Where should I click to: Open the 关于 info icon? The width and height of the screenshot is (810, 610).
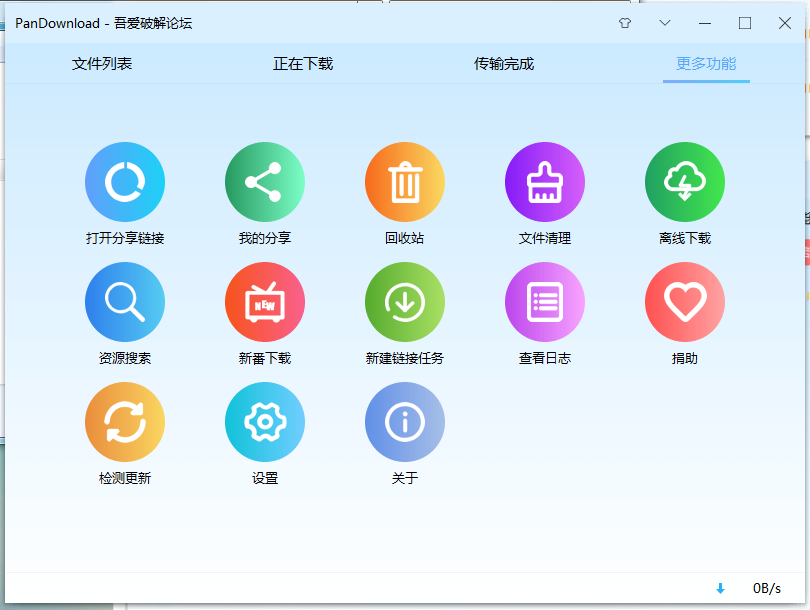pos(405,421)
